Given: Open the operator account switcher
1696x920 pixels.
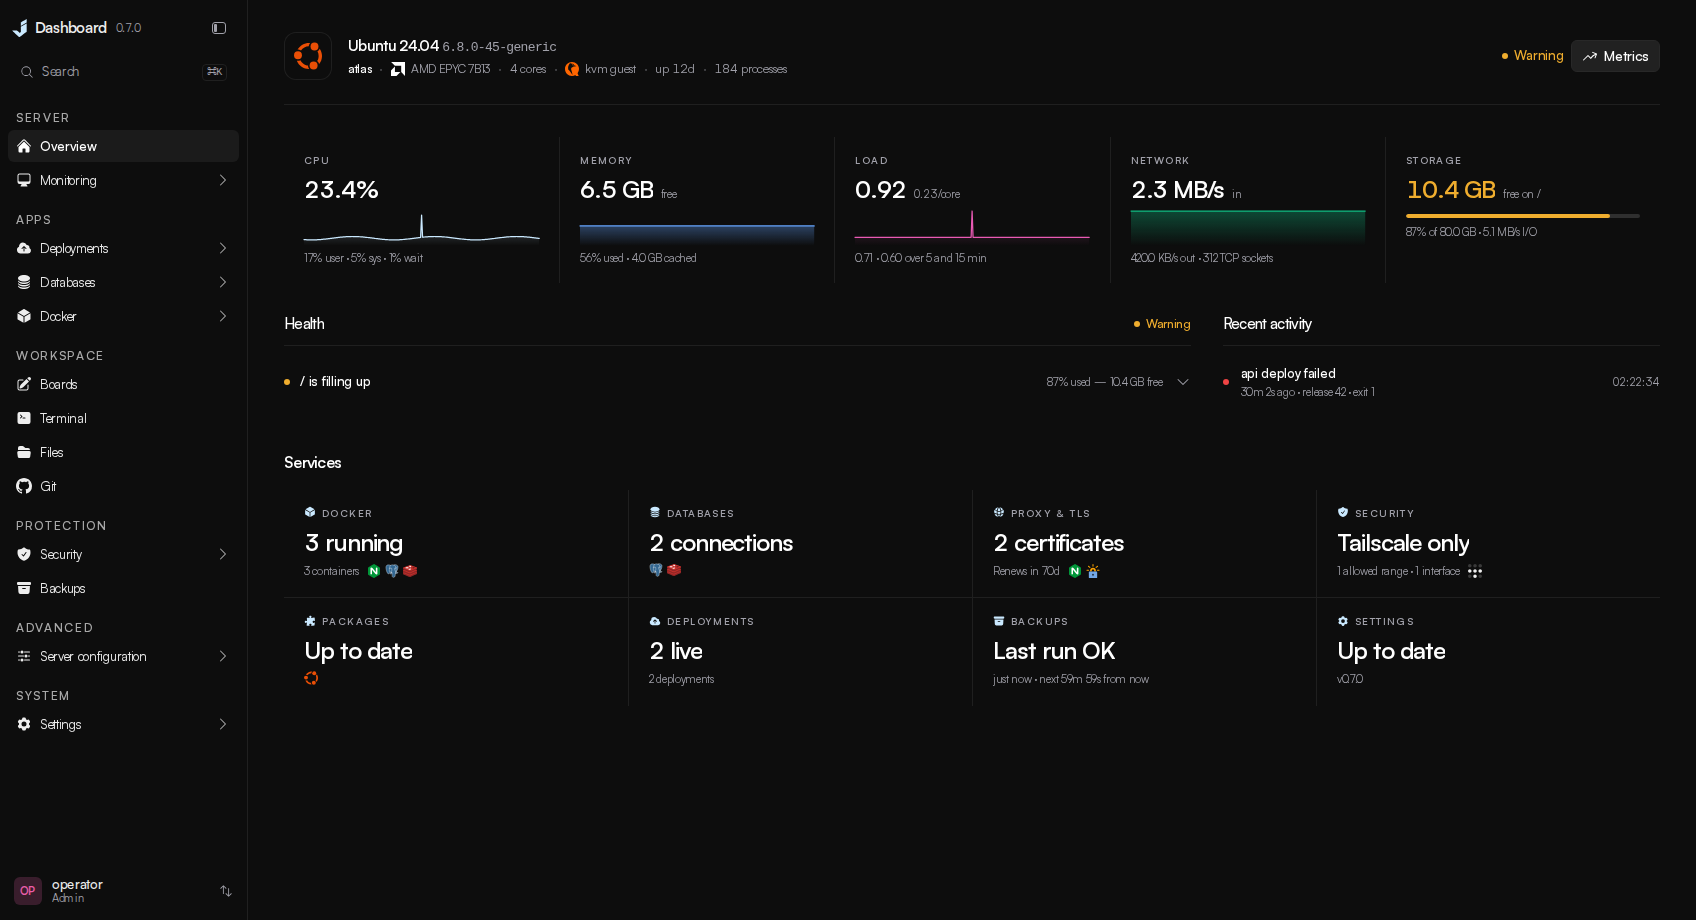Looking at the screenshot, I should point(124,891).
